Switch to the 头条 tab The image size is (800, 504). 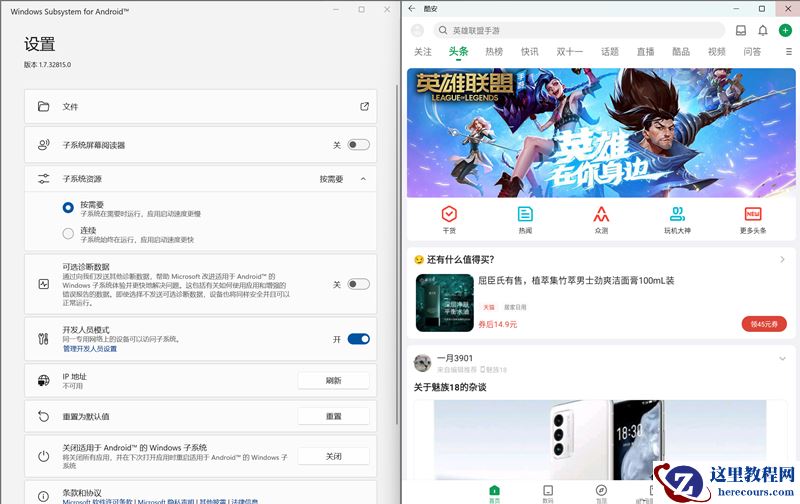(458, 52)
